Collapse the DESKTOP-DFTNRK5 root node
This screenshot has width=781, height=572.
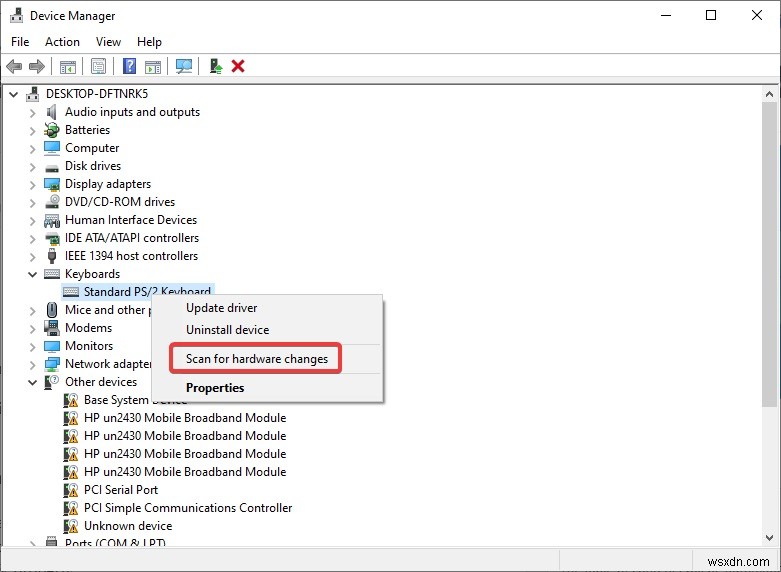pos(14,94)
